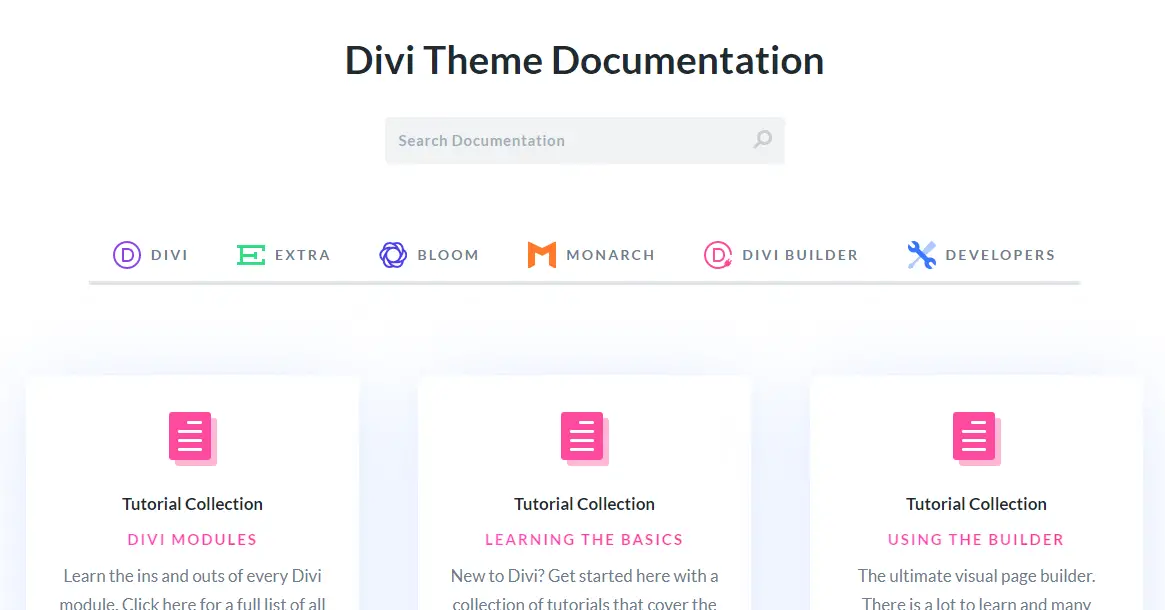Click the pink document icon above Learning the Basics
The height and width of the screenshot is (610, 1165).
coord(585,438)
